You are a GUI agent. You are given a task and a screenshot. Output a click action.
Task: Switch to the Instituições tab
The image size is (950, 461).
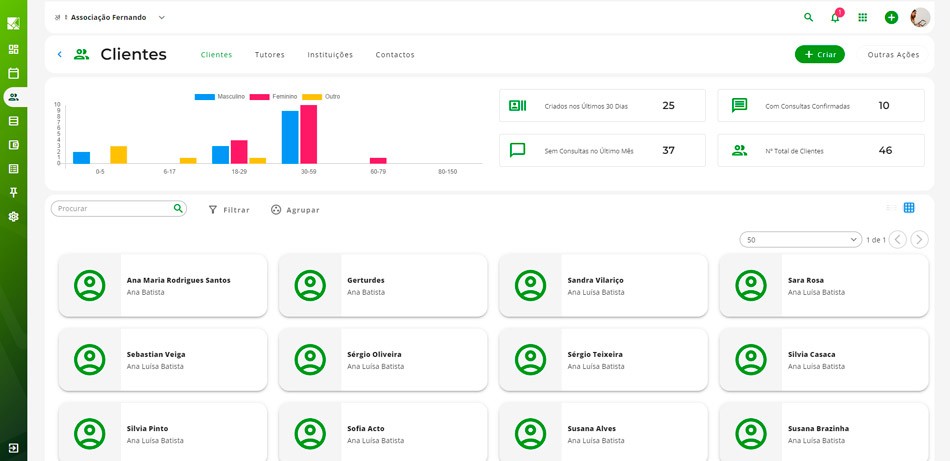click(x=330, y=55)
